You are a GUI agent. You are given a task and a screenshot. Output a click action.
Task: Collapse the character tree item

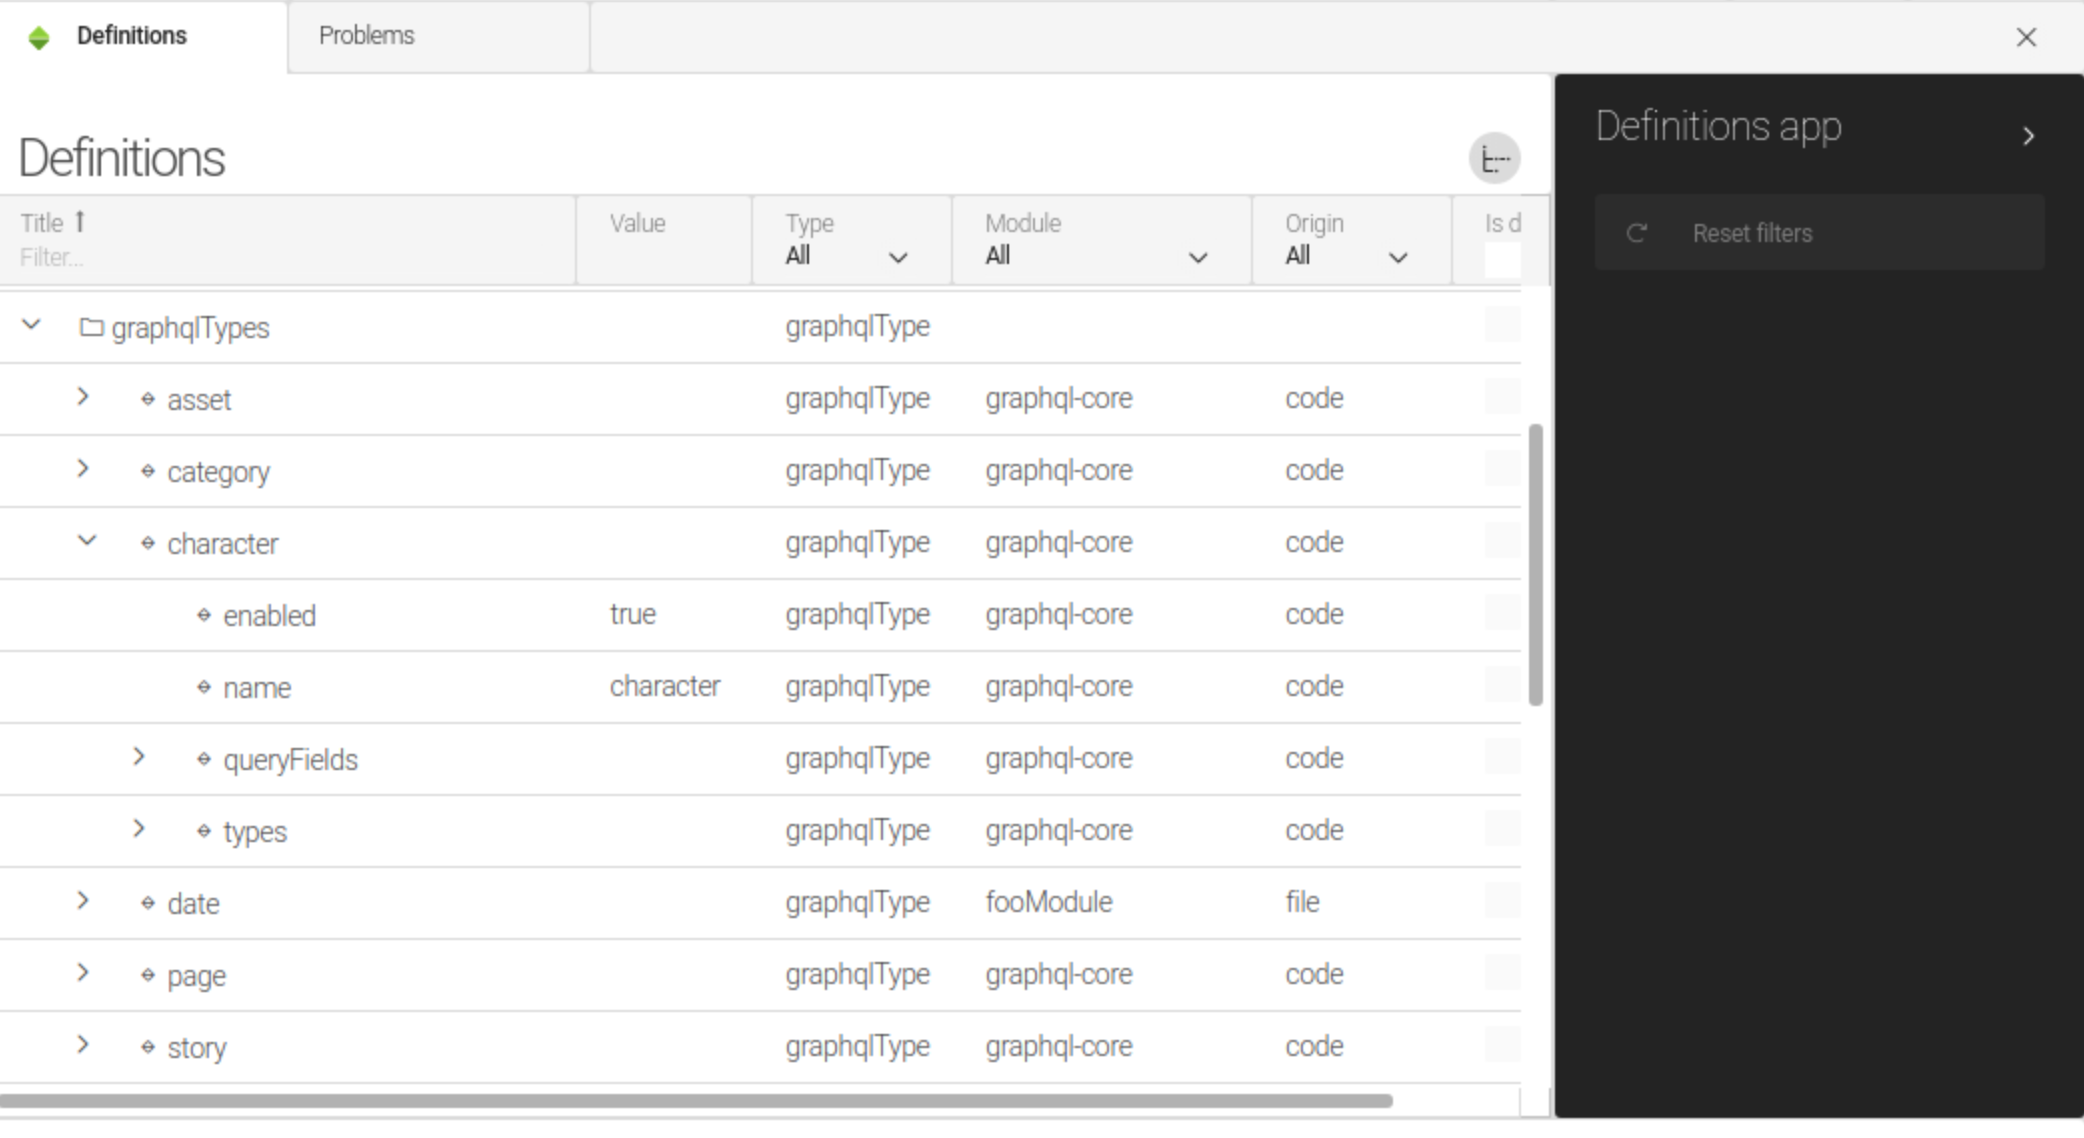85,542
